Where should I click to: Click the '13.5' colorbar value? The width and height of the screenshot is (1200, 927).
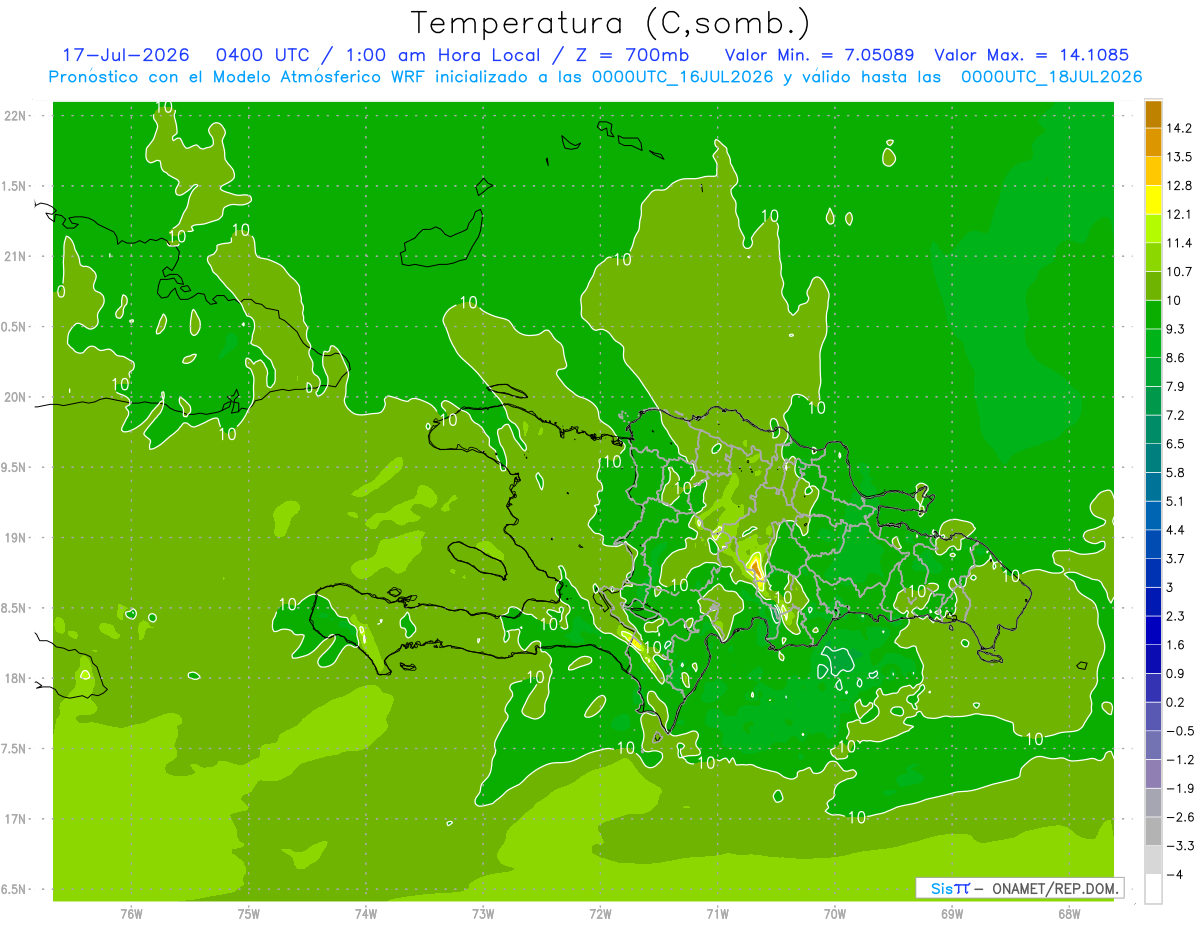pyautogui.click(x=1180, y=157)
